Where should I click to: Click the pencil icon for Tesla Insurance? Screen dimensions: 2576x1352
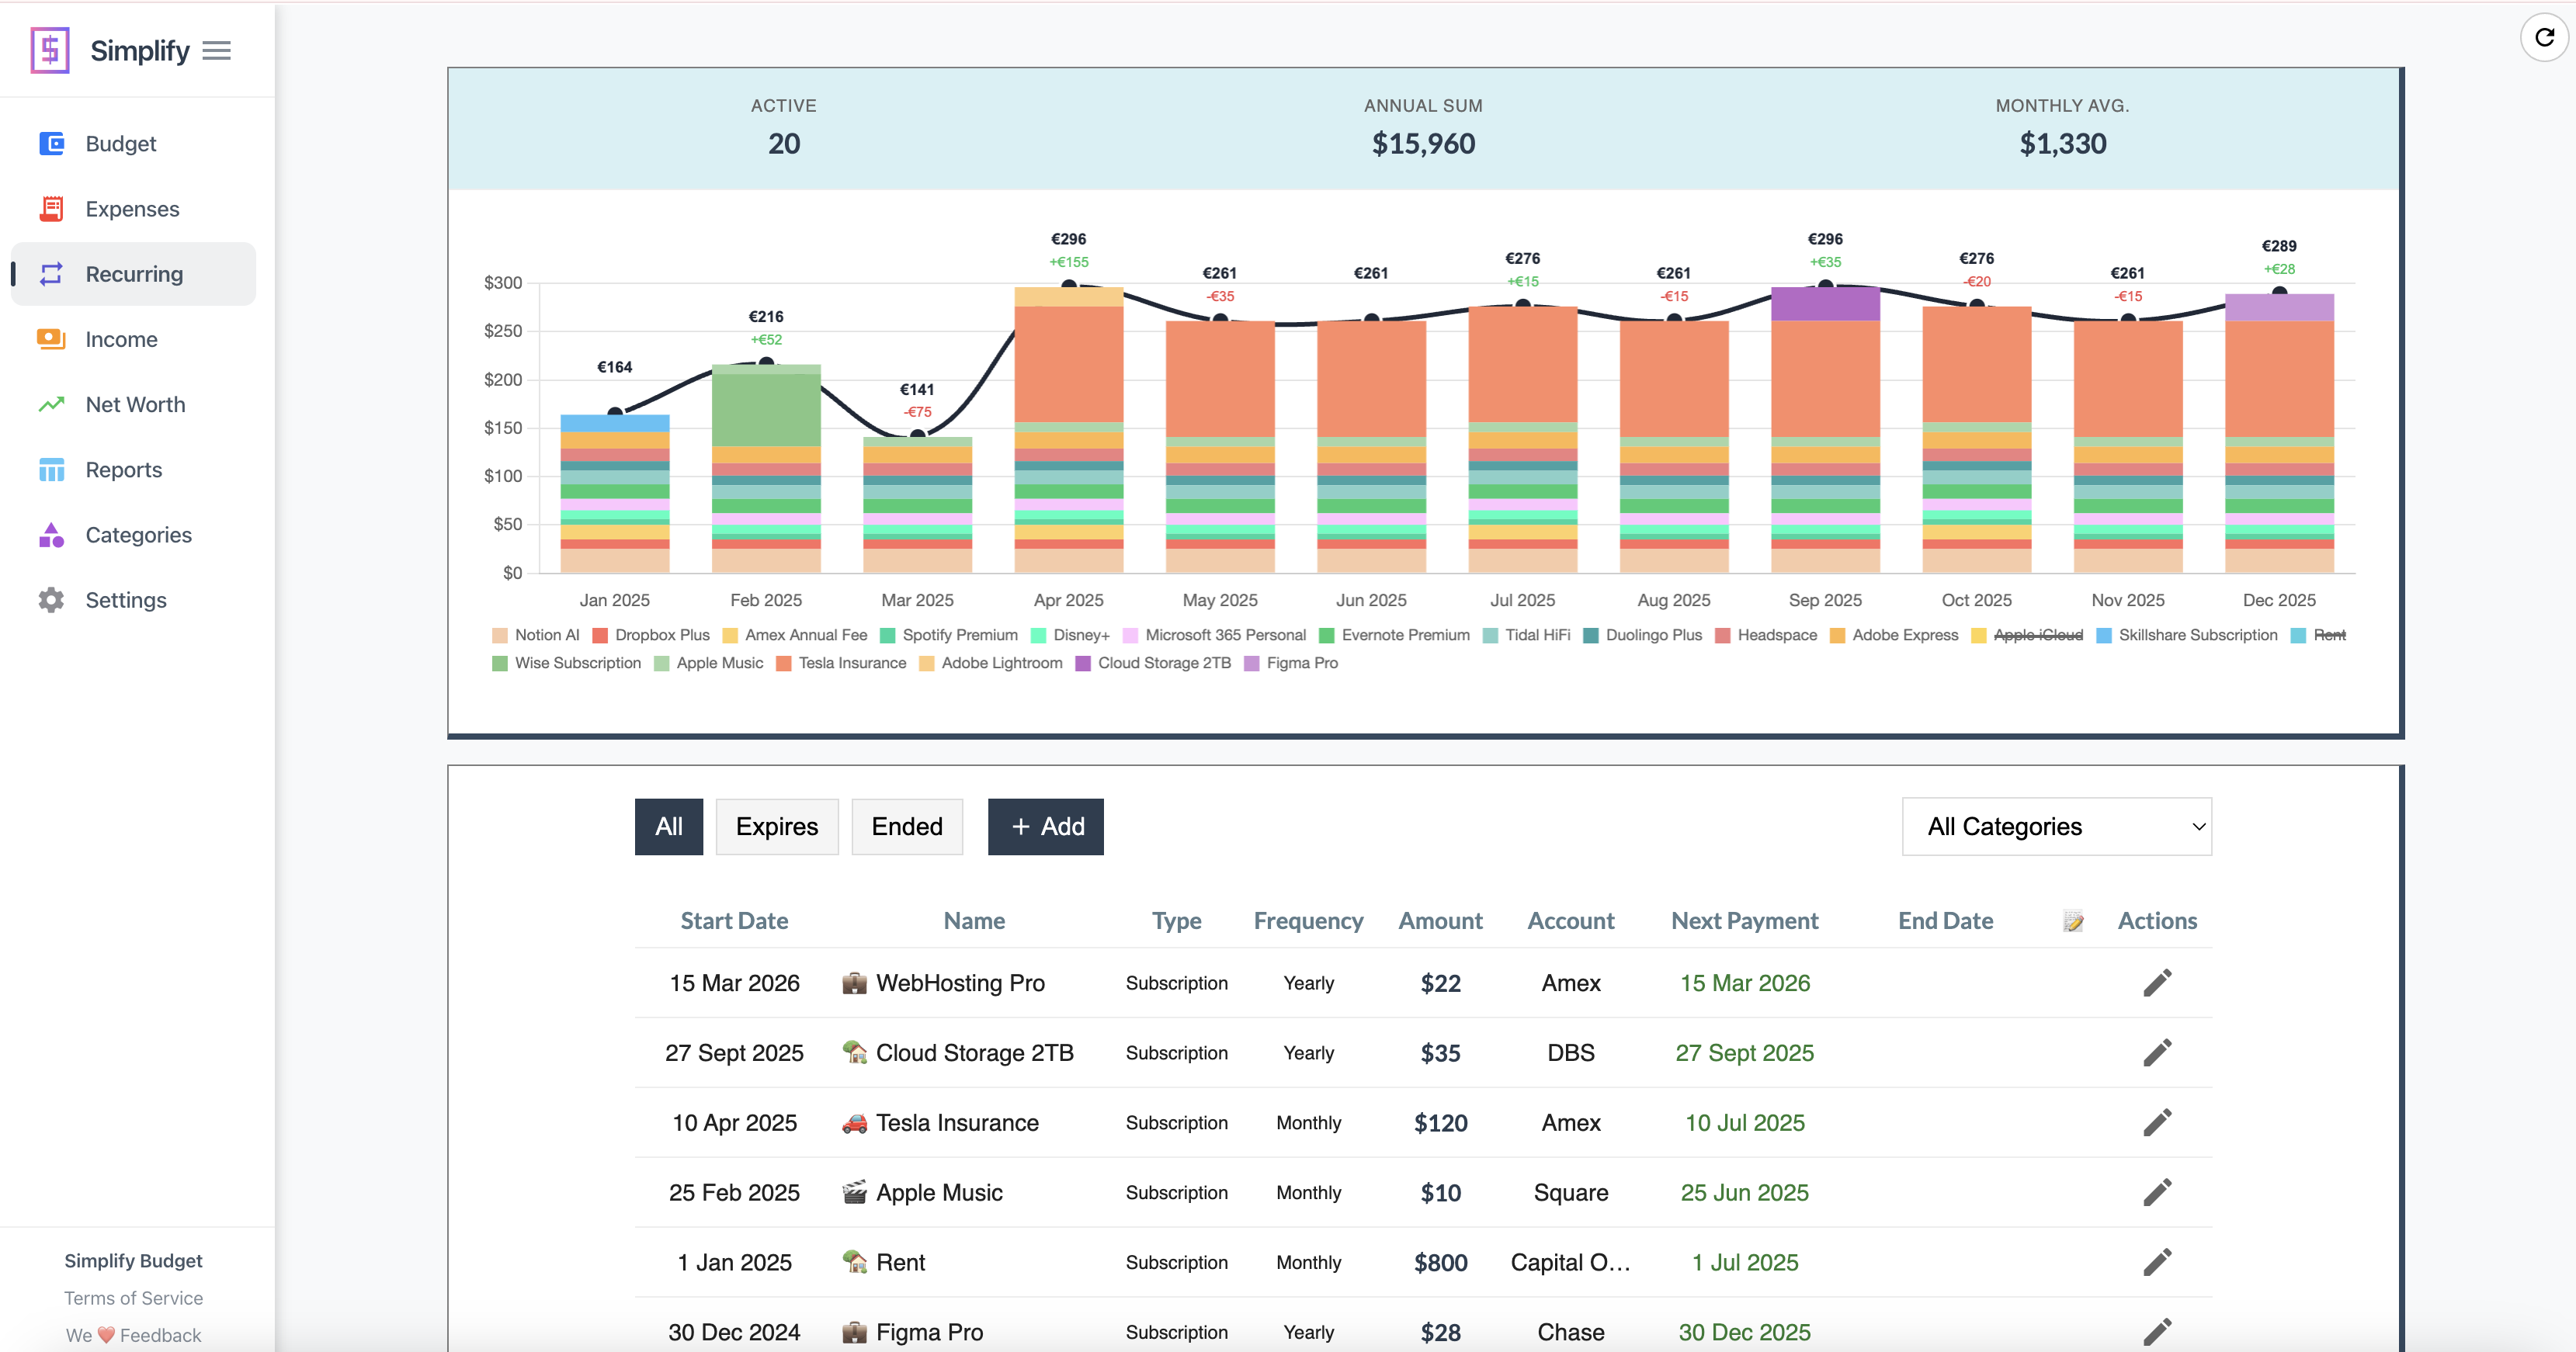click(2157, 1123)
